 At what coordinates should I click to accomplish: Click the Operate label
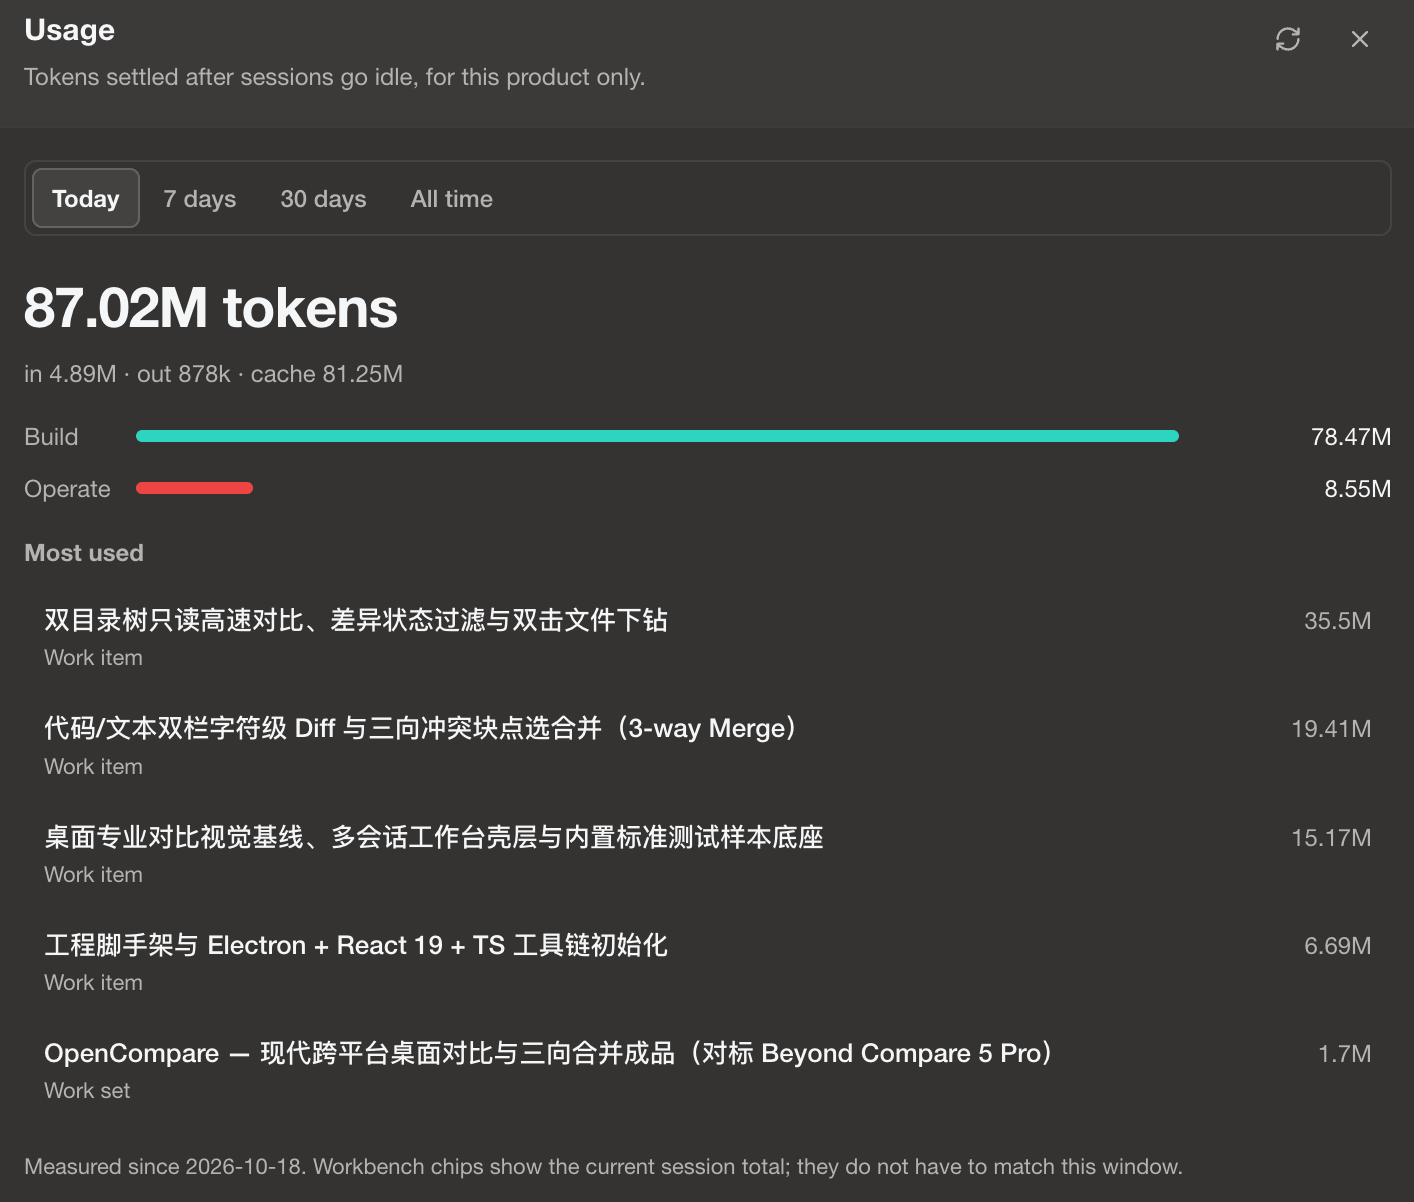click(x=67, y=489)
